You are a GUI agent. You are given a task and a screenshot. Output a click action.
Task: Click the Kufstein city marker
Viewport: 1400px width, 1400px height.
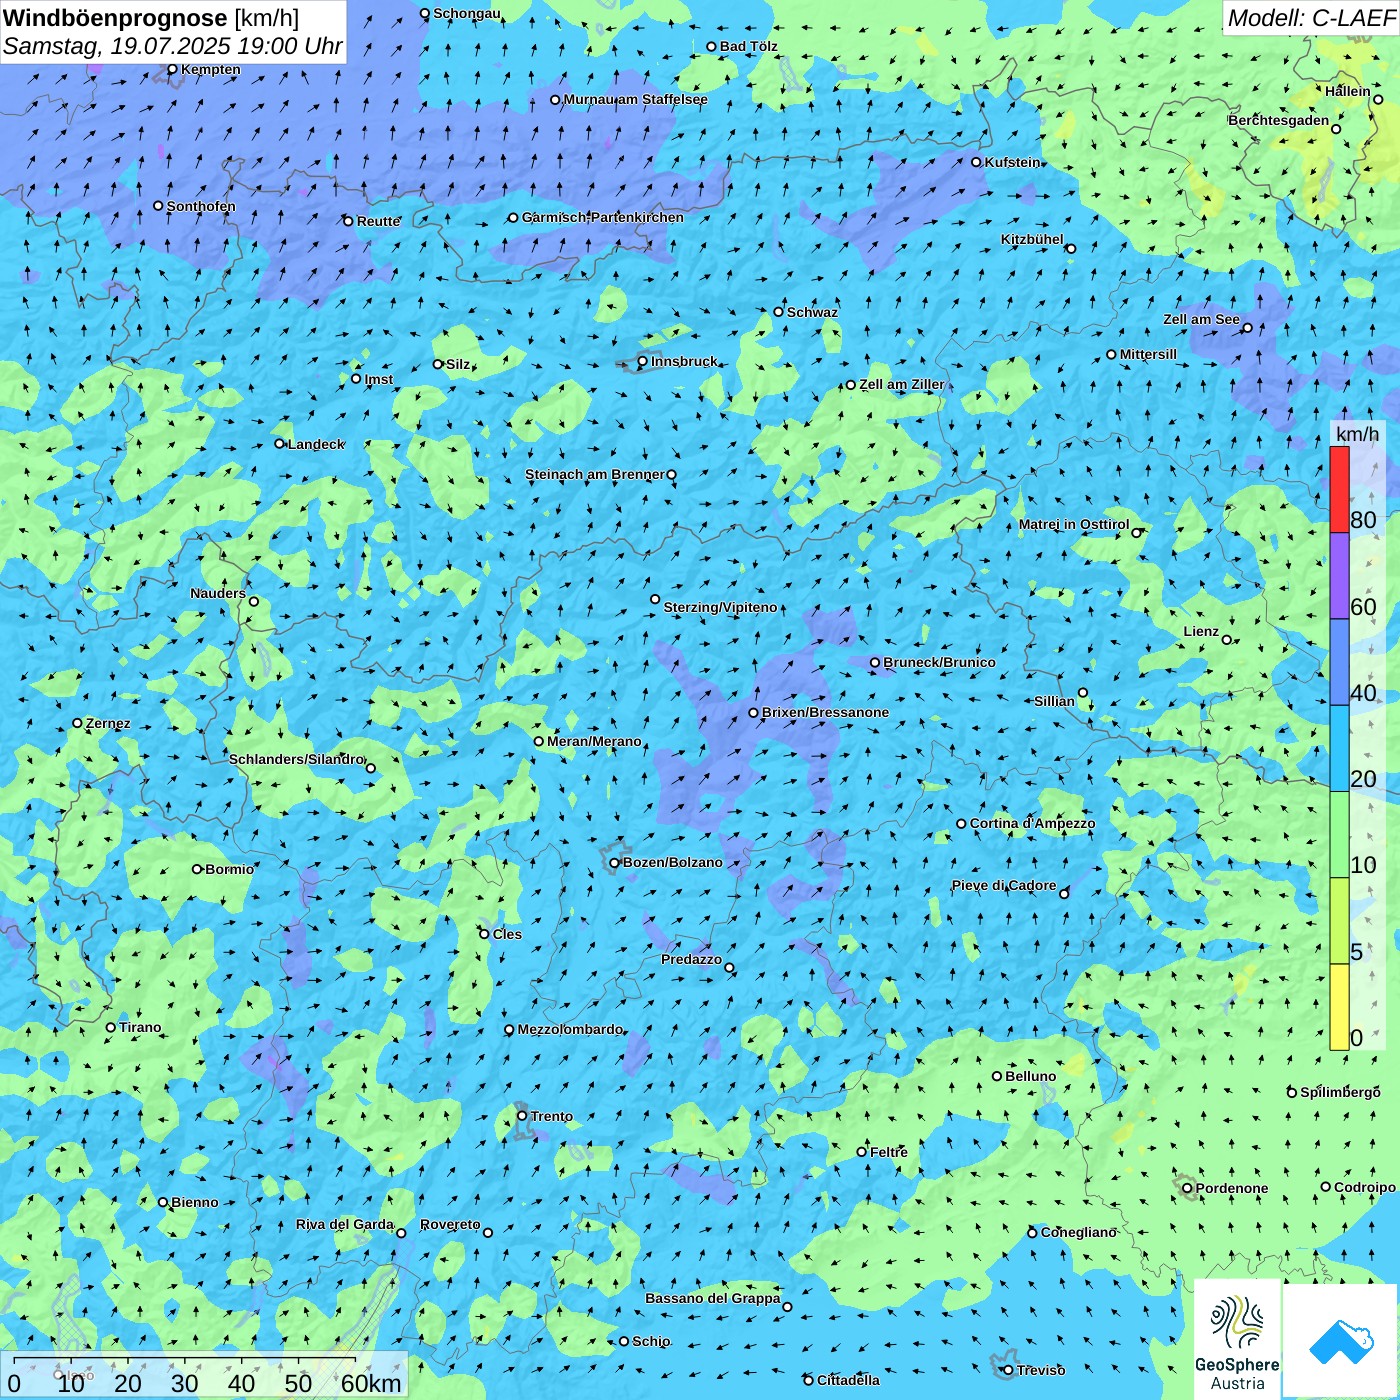coord(976,162)
